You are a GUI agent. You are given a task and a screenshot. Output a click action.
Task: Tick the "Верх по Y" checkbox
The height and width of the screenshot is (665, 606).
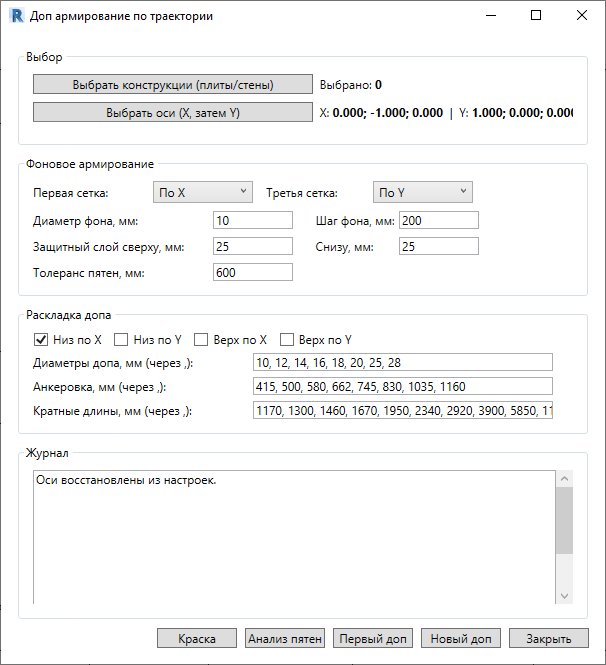(287, 339)
